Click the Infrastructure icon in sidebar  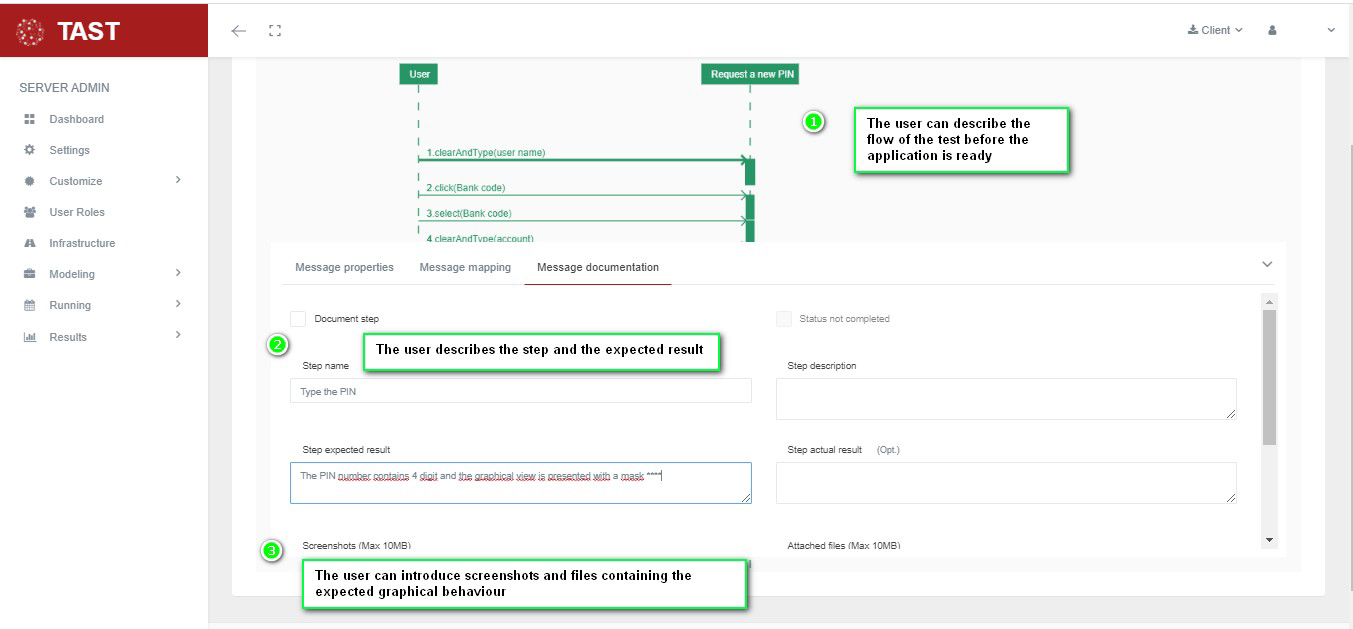[x=30, y=243]
